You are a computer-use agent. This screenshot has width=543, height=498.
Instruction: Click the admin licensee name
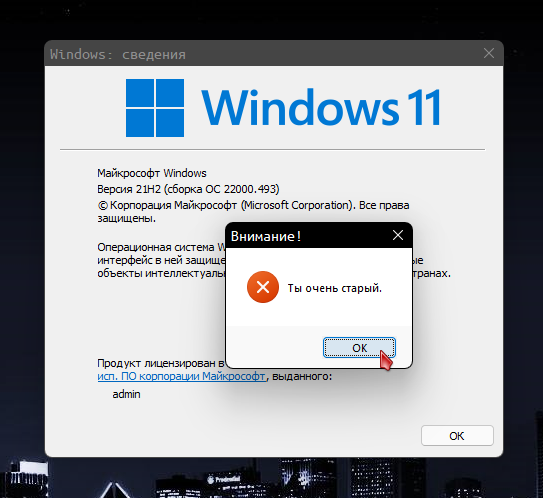[x=126, y=394]
